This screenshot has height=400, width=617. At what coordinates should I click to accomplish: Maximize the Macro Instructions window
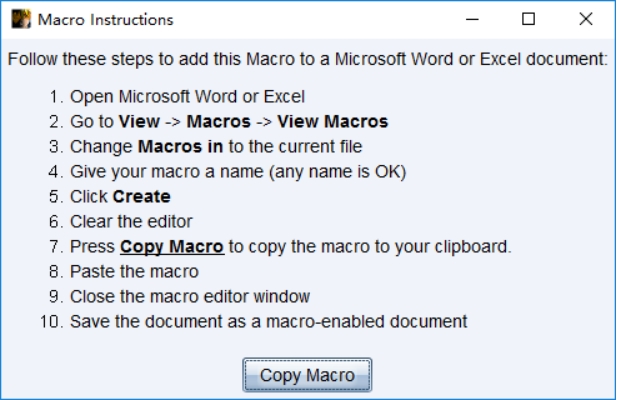pyautogui.click(x=529, y=19)
